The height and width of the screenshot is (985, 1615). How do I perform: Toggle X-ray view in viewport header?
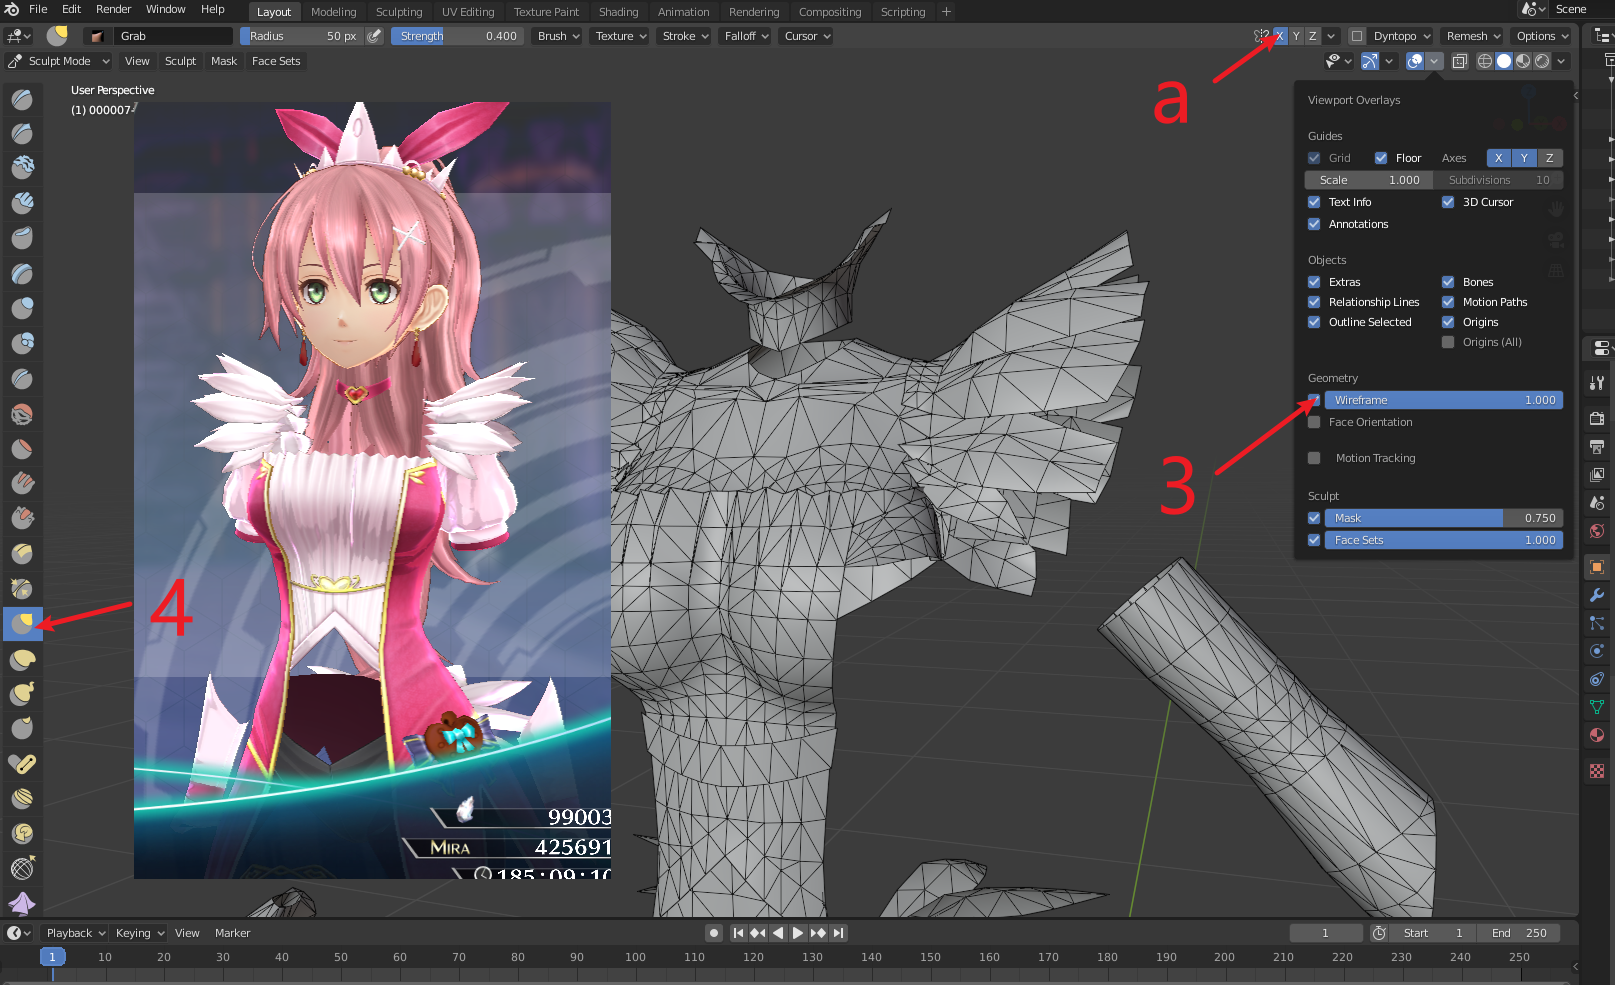[1460, 61]
